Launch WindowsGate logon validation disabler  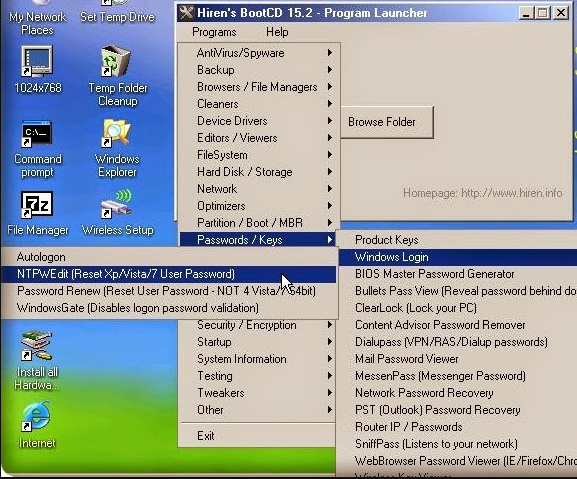coord(169,308)
